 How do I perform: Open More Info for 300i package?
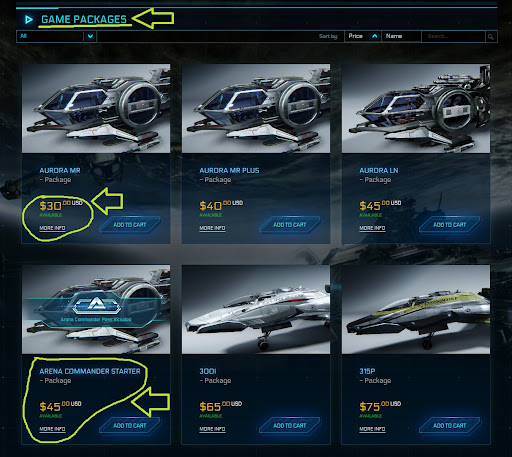(x=212, y=429)
